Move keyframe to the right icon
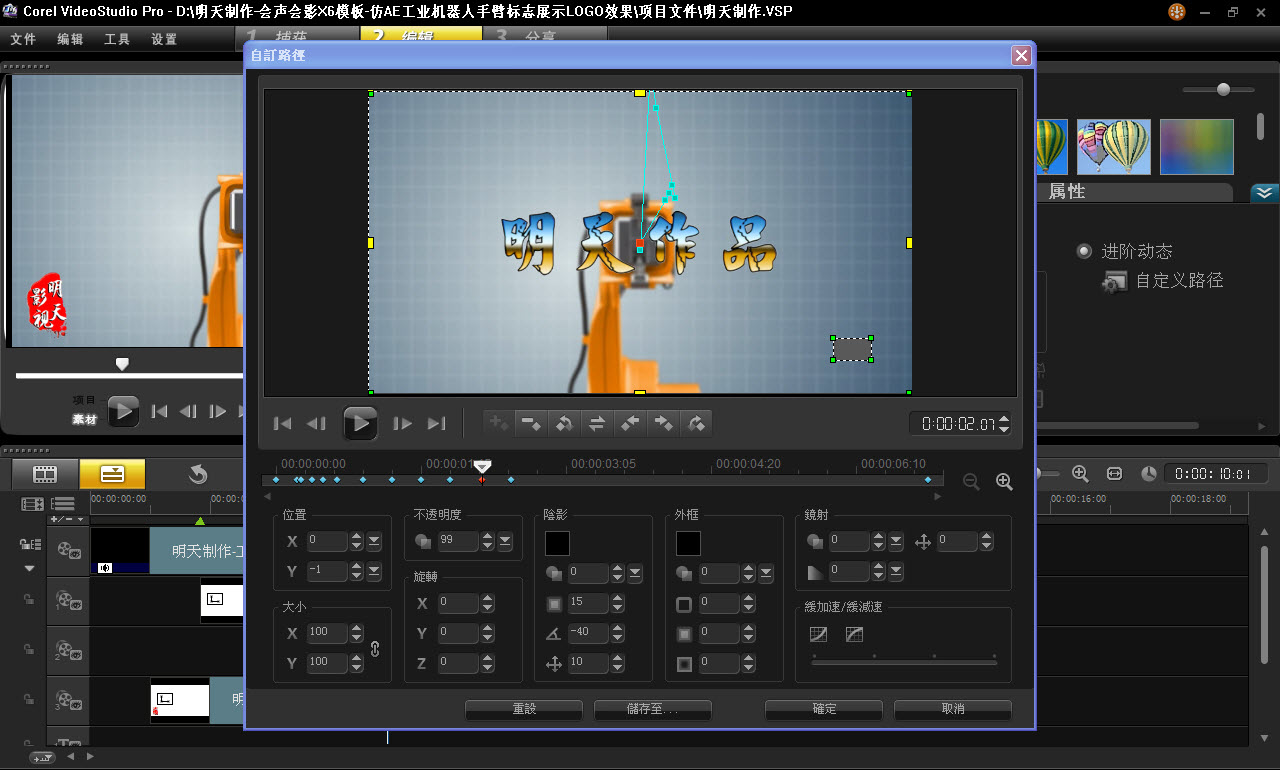 (x=663, y=424)
